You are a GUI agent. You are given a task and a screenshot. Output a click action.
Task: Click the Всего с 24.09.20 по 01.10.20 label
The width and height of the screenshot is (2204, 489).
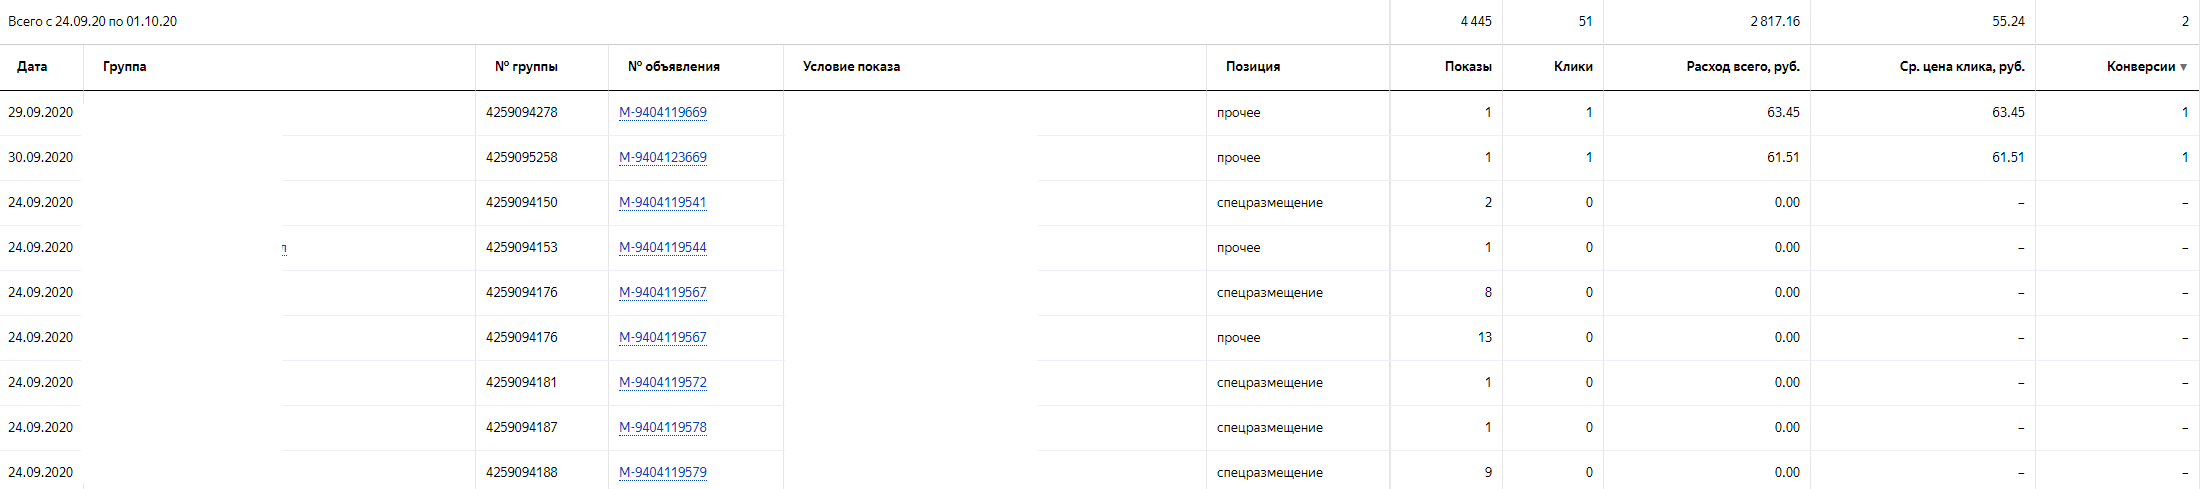point(92,21)
